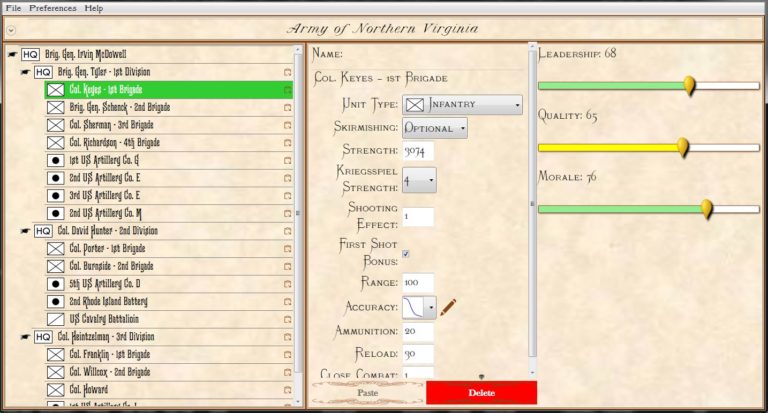
Task: Click the copy icon on Col. Sherman row
Action: (x=288, y=125)
